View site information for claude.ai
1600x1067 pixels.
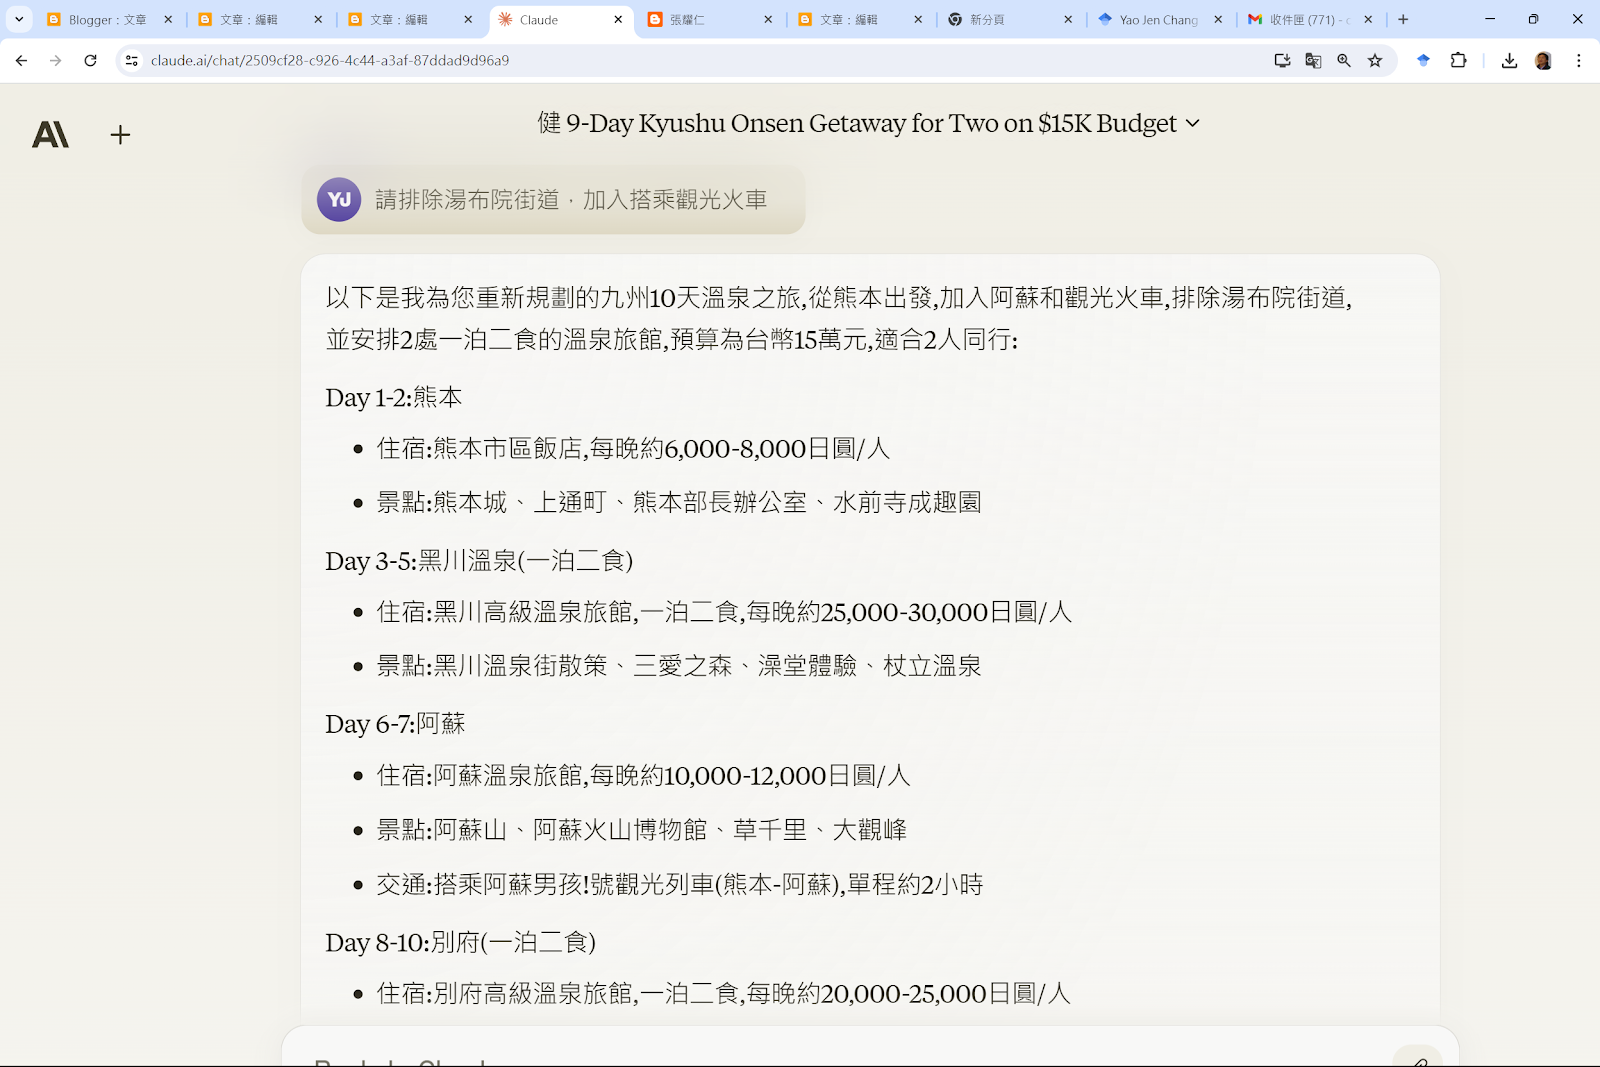131,61
